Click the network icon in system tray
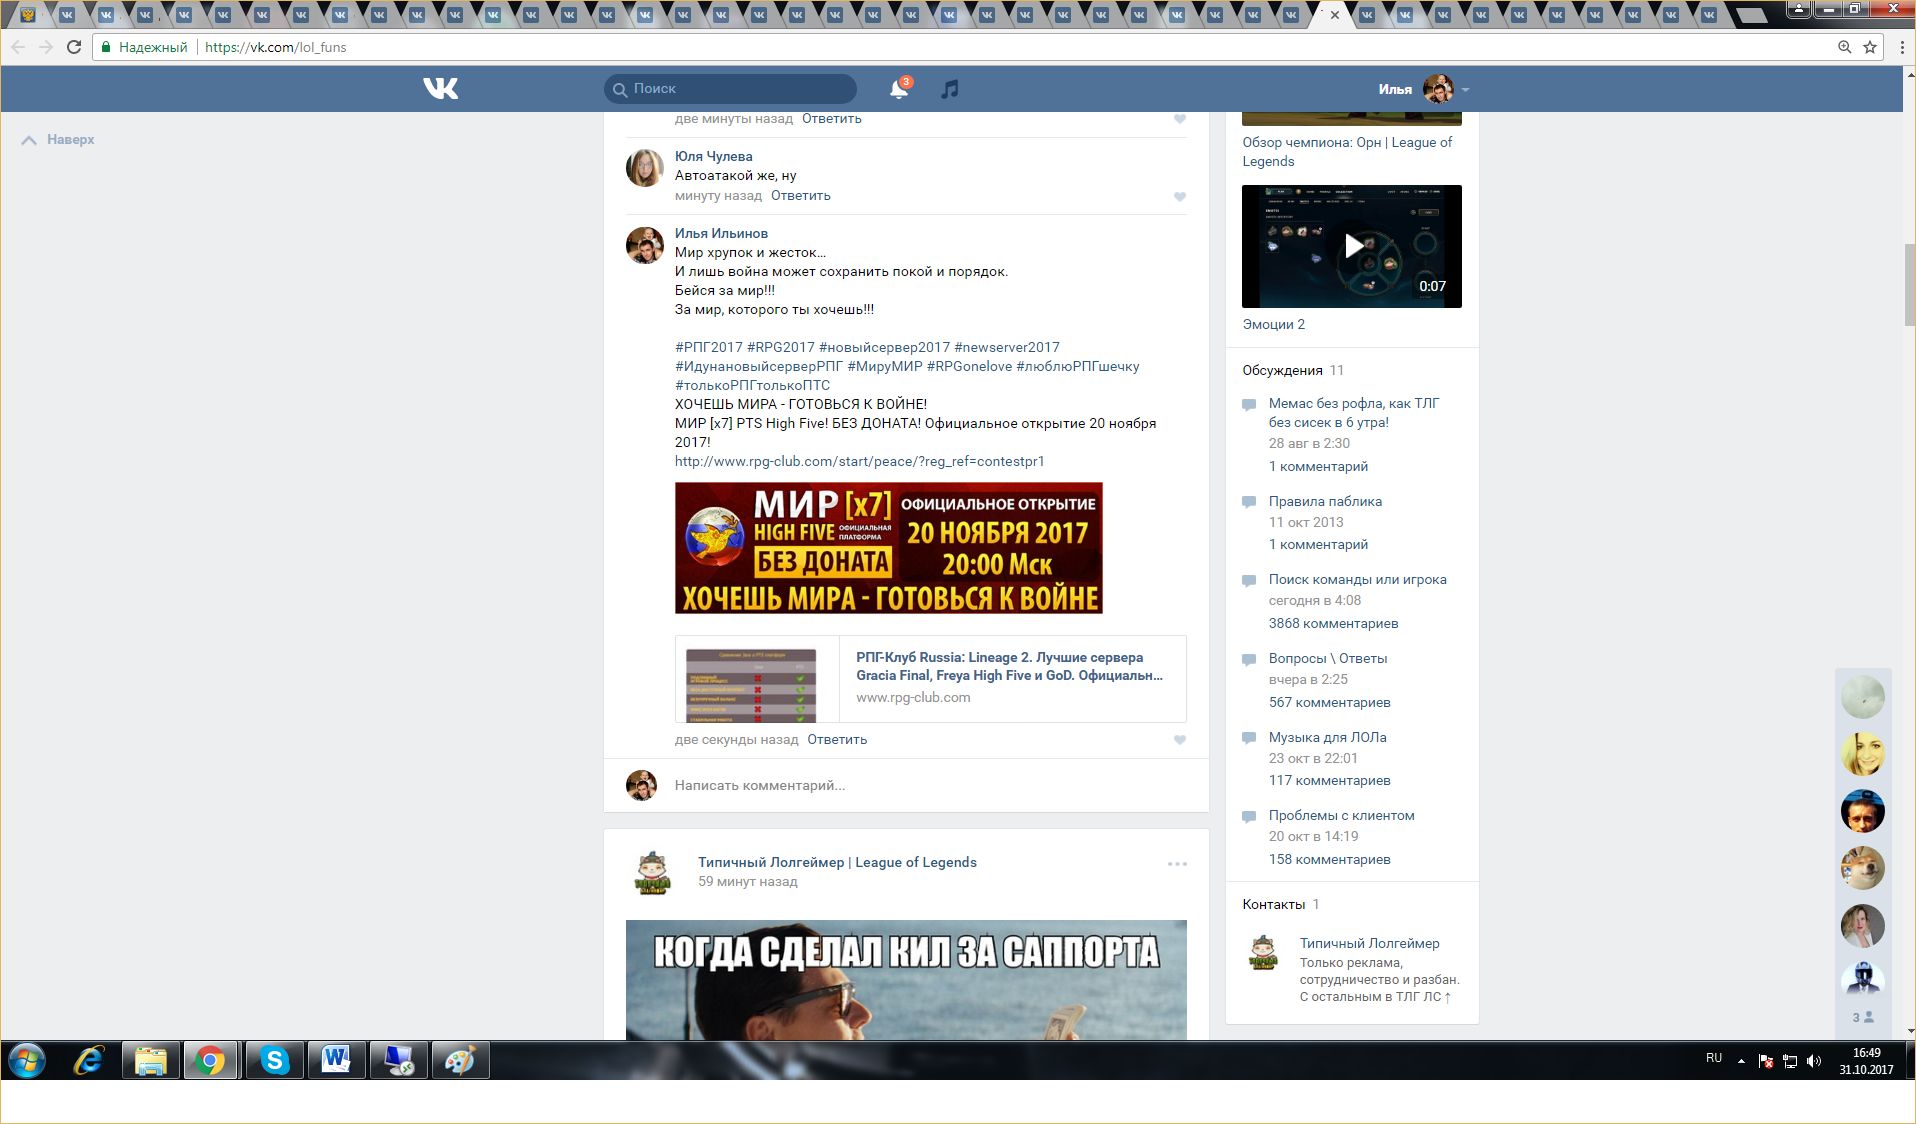 point(1790,1061)
